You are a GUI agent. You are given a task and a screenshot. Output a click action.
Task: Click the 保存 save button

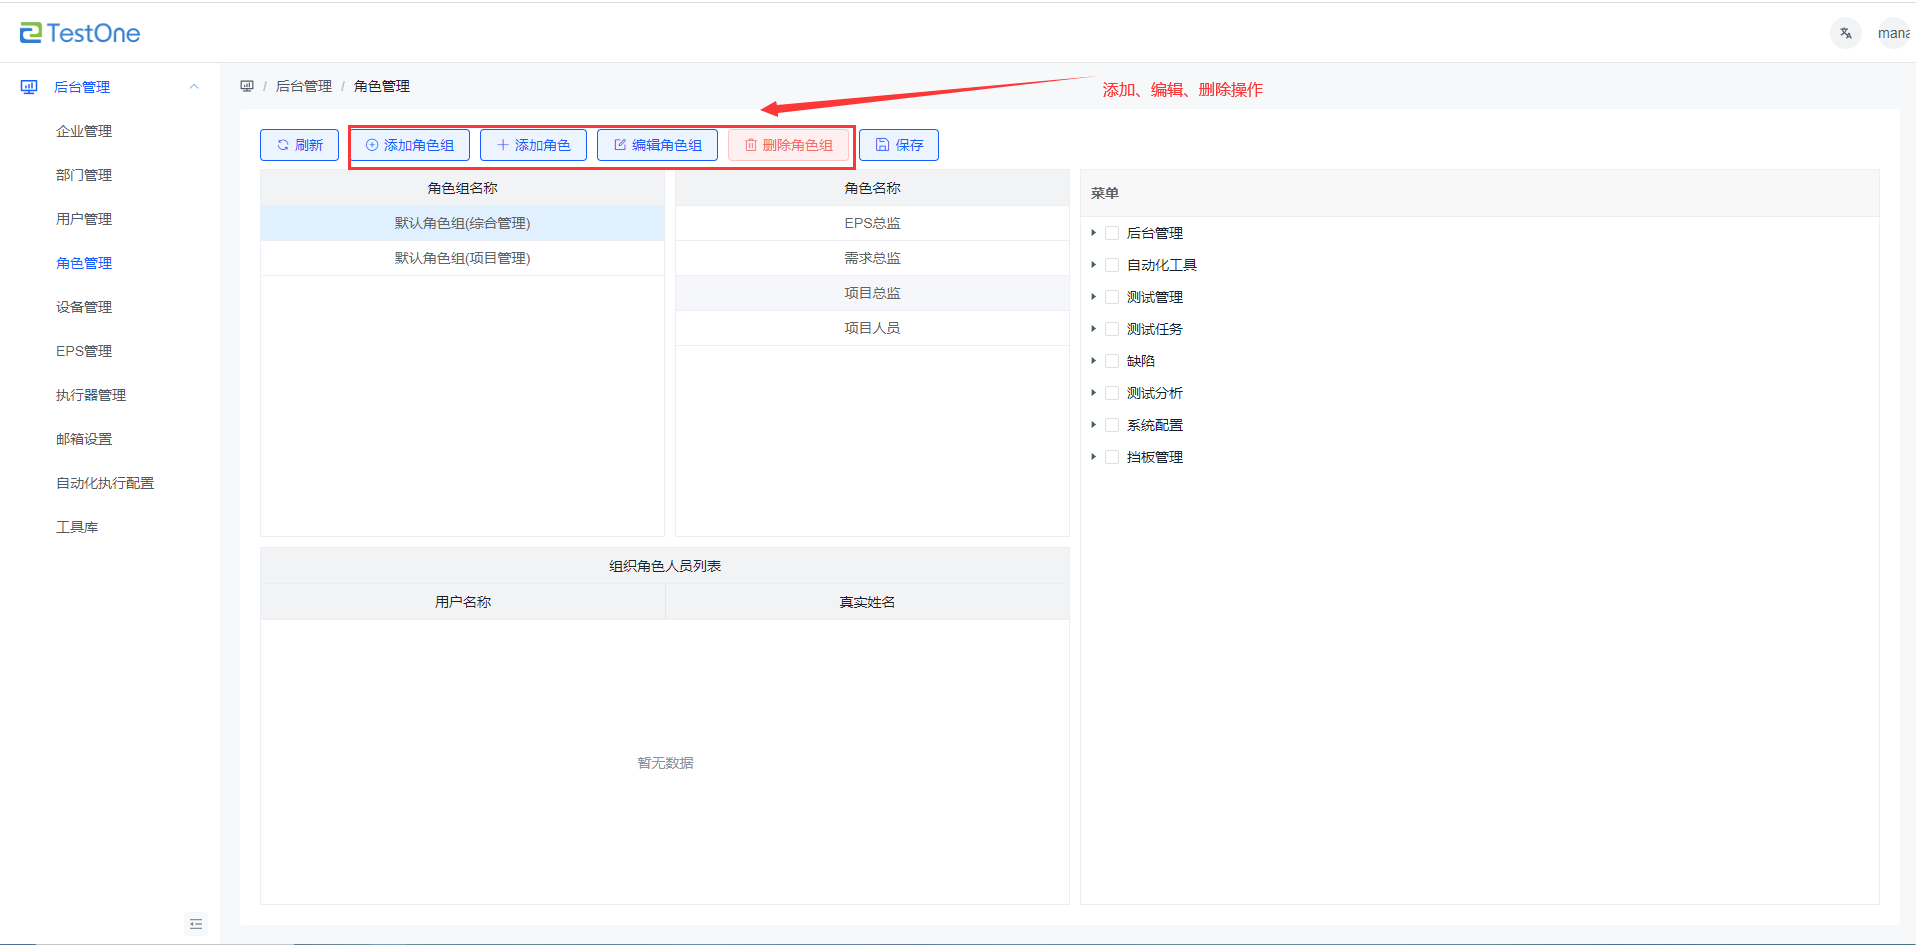click(898, 145)
